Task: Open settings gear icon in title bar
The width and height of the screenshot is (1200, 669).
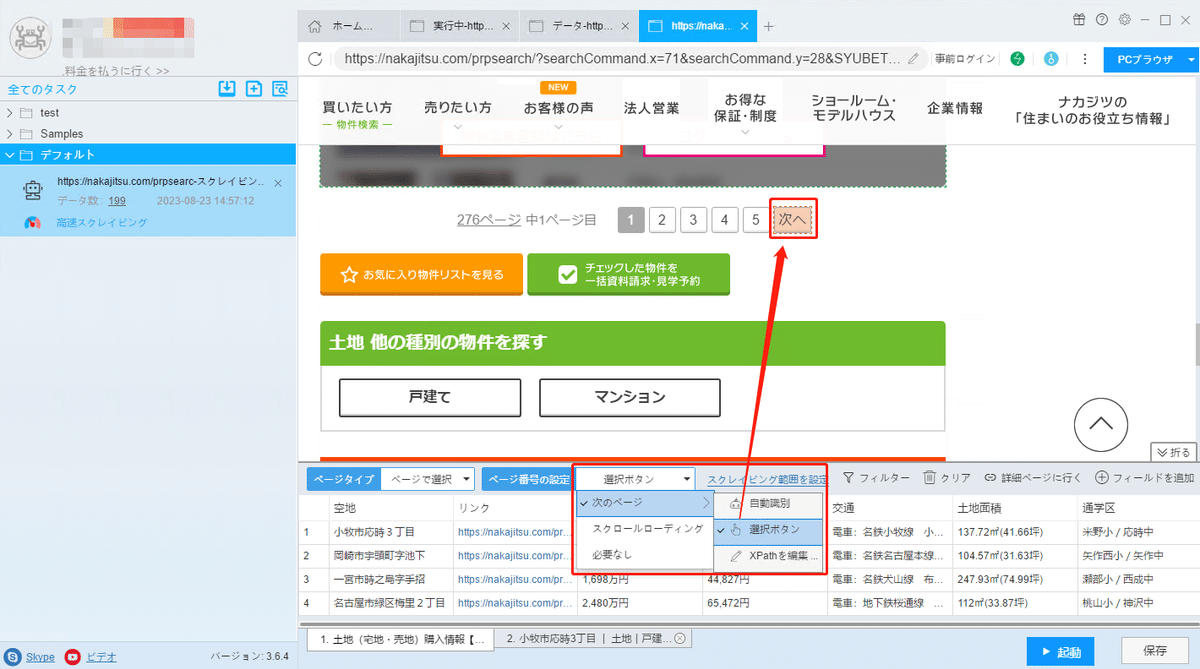Action: (1125, 19)
